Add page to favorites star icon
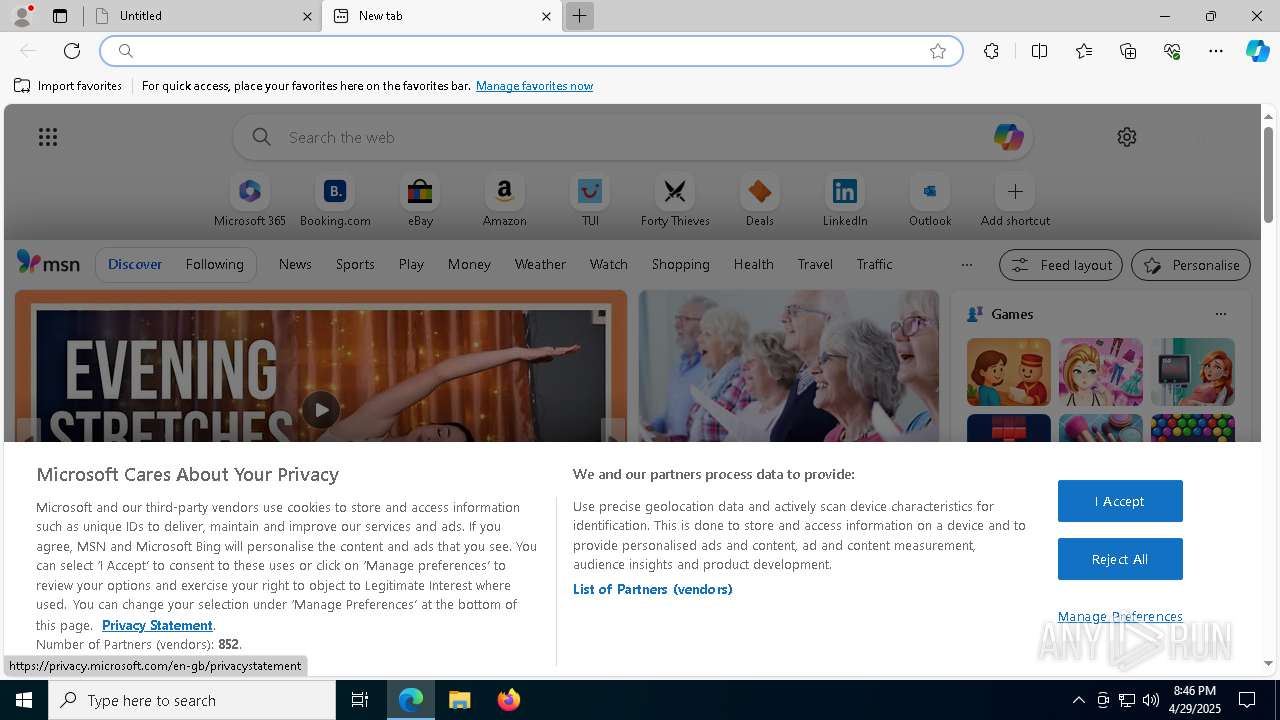The height and width of the screenshot is (720, 1280). click(938, 51)
